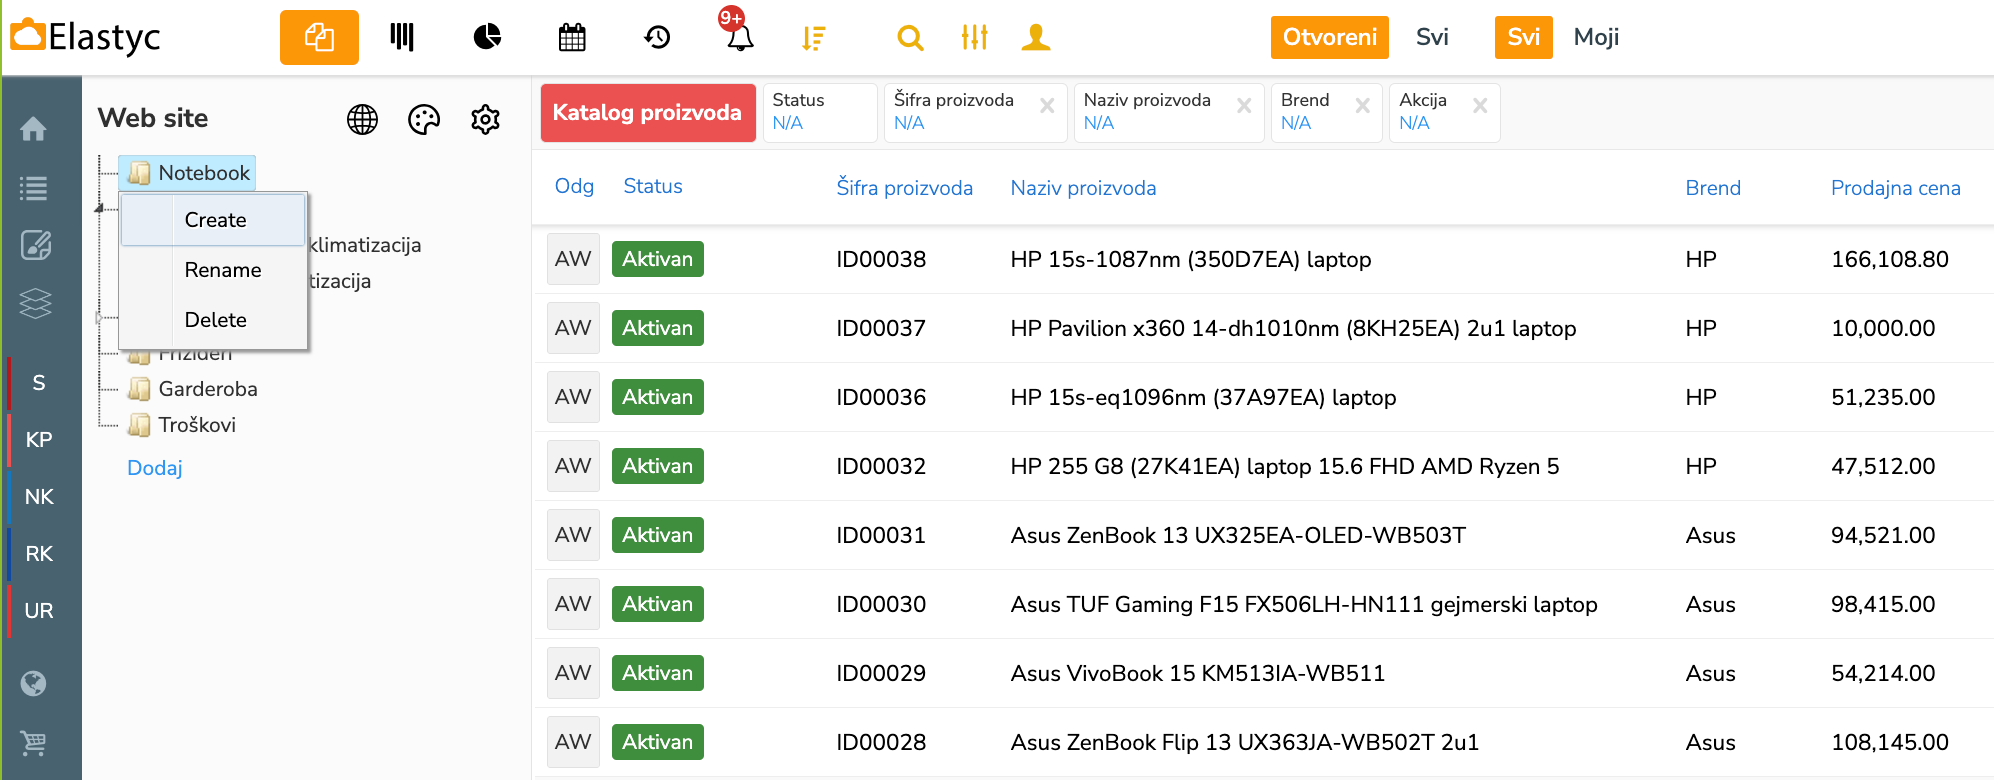This screenshot has height=780, width=1994.
Task: Click the Dodaj link
Action: pos(155,468)
